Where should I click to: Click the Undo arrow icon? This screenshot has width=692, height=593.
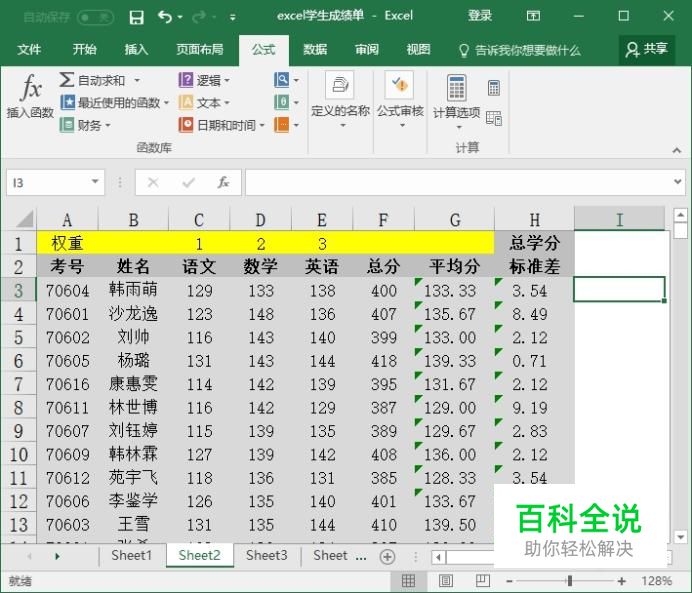[165, 17]
